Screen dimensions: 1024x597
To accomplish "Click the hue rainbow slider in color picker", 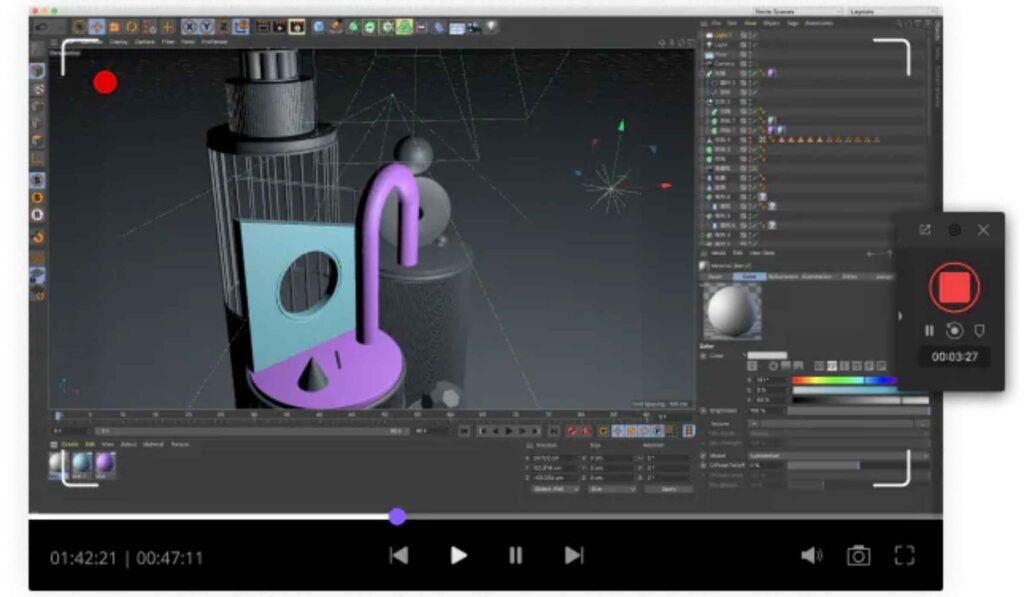I will click(x=844, y=380).
